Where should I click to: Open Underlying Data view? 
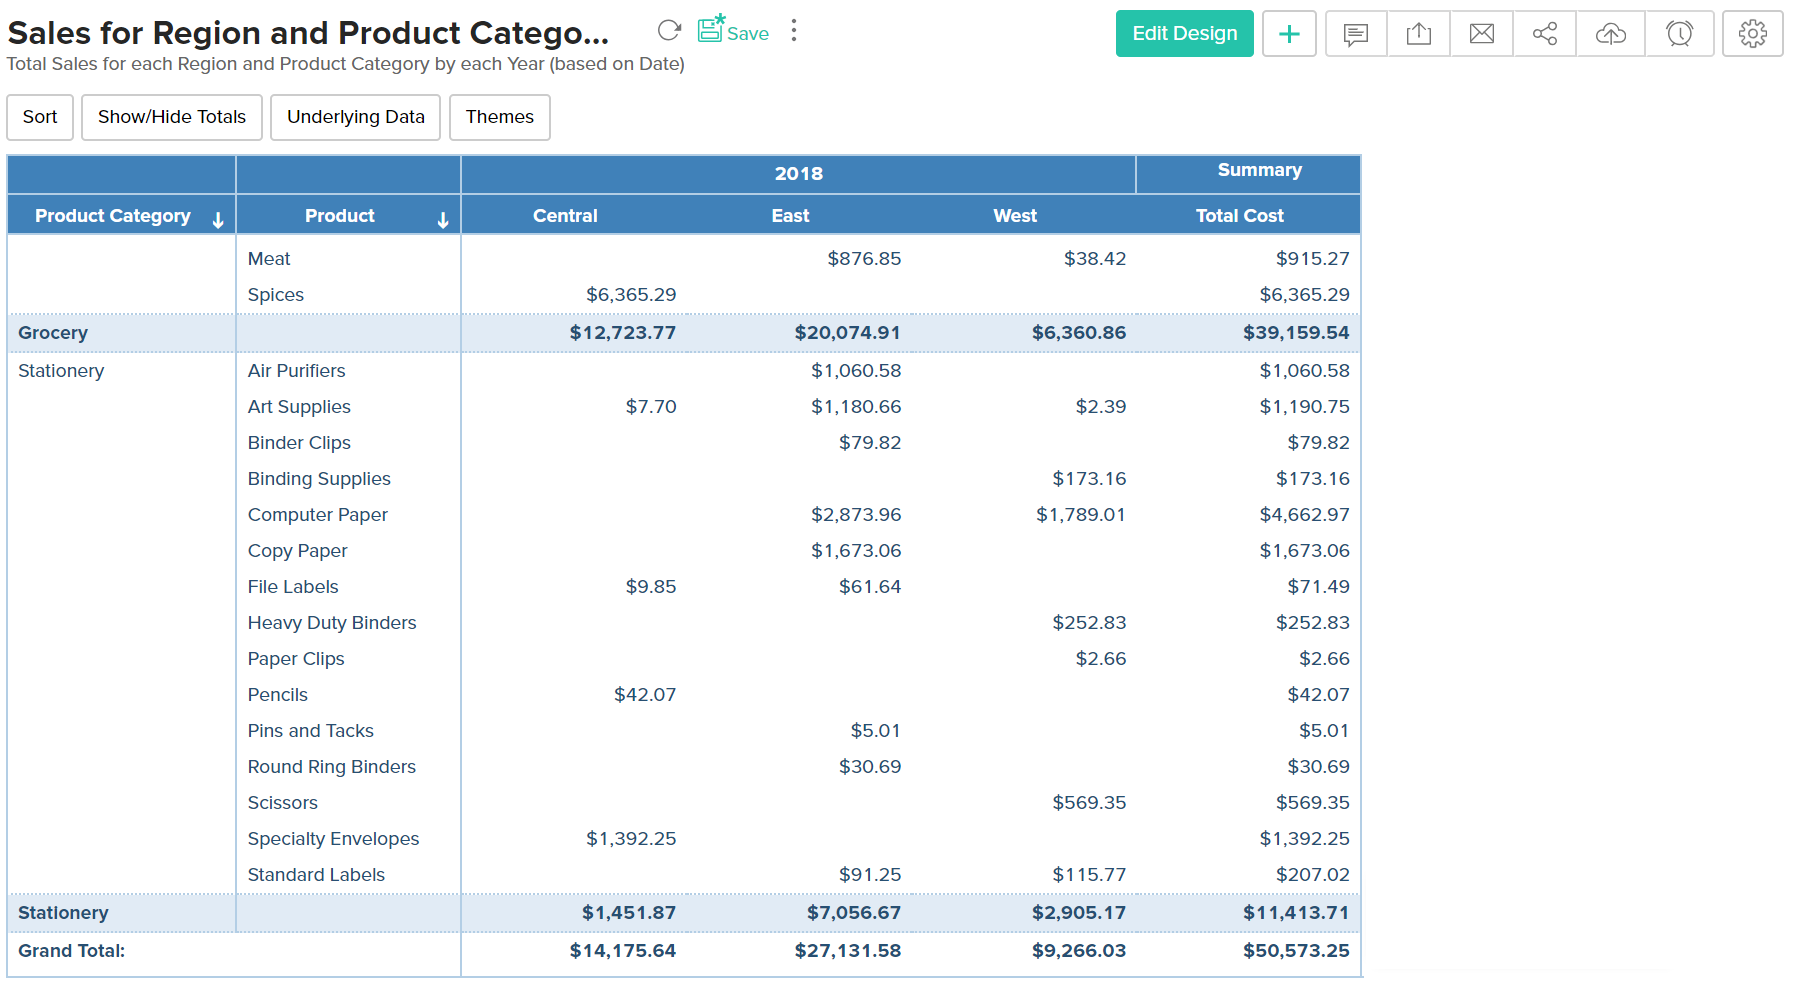click(355, 117)
